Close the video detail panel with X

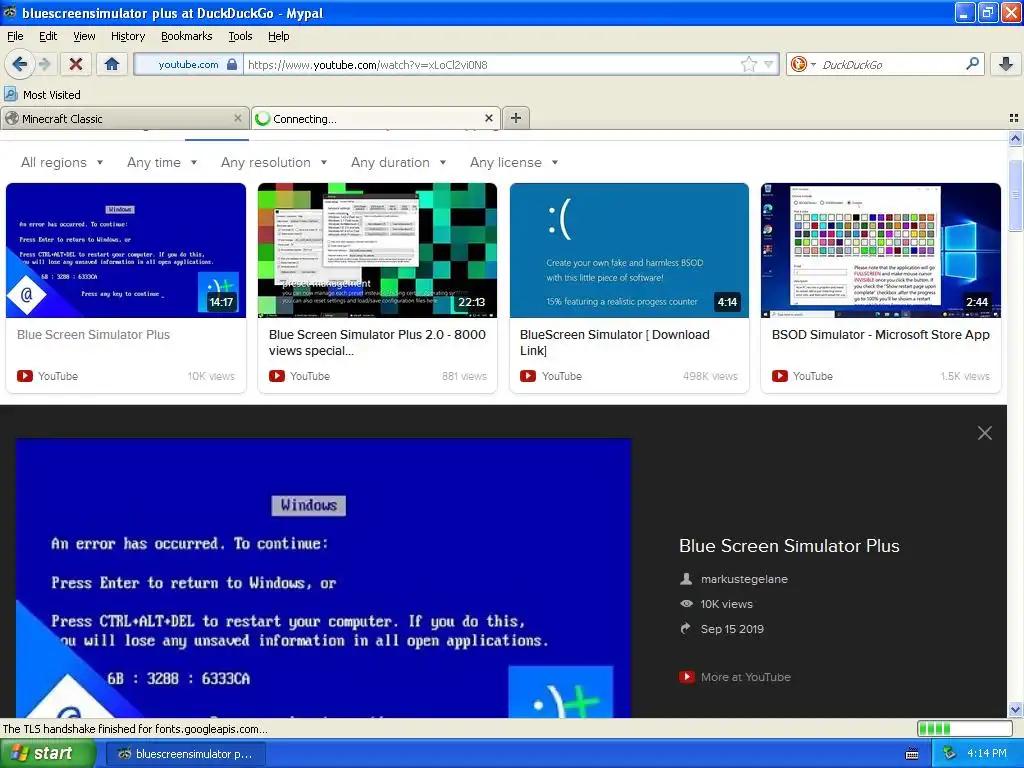985,433
